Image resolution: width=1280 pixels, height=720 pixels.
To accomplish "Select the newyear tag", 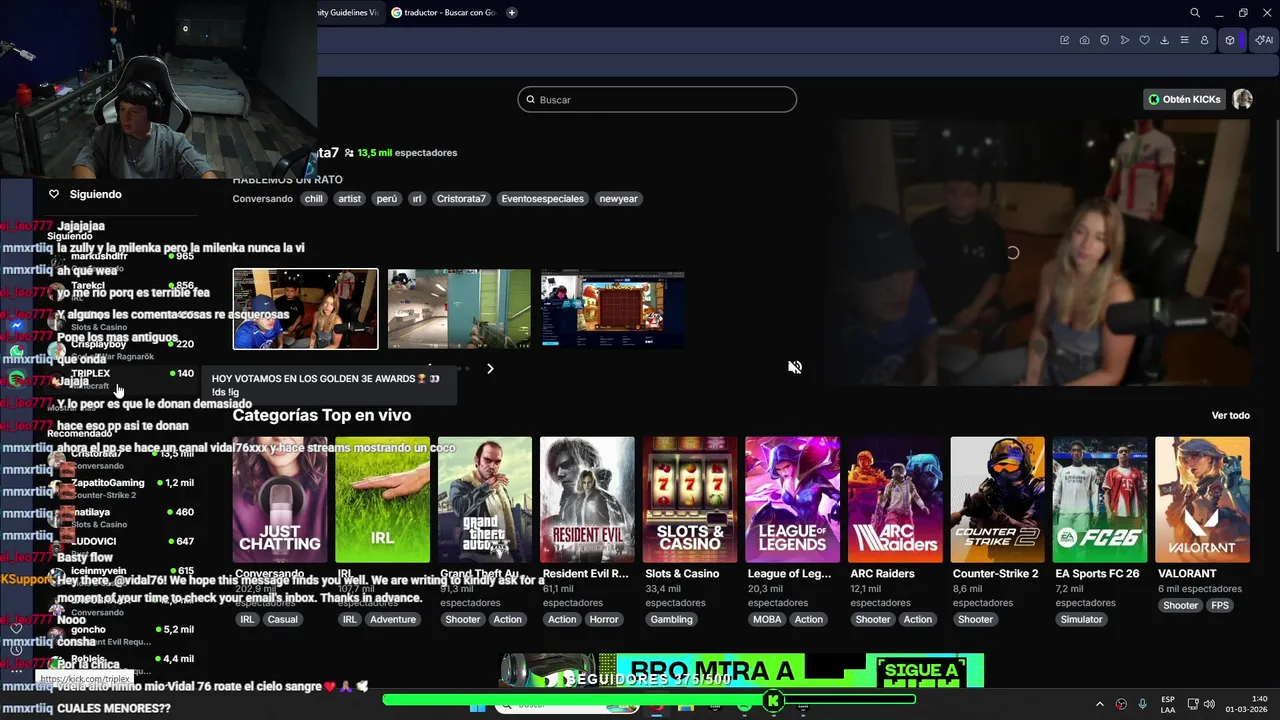I will [618, 199].
